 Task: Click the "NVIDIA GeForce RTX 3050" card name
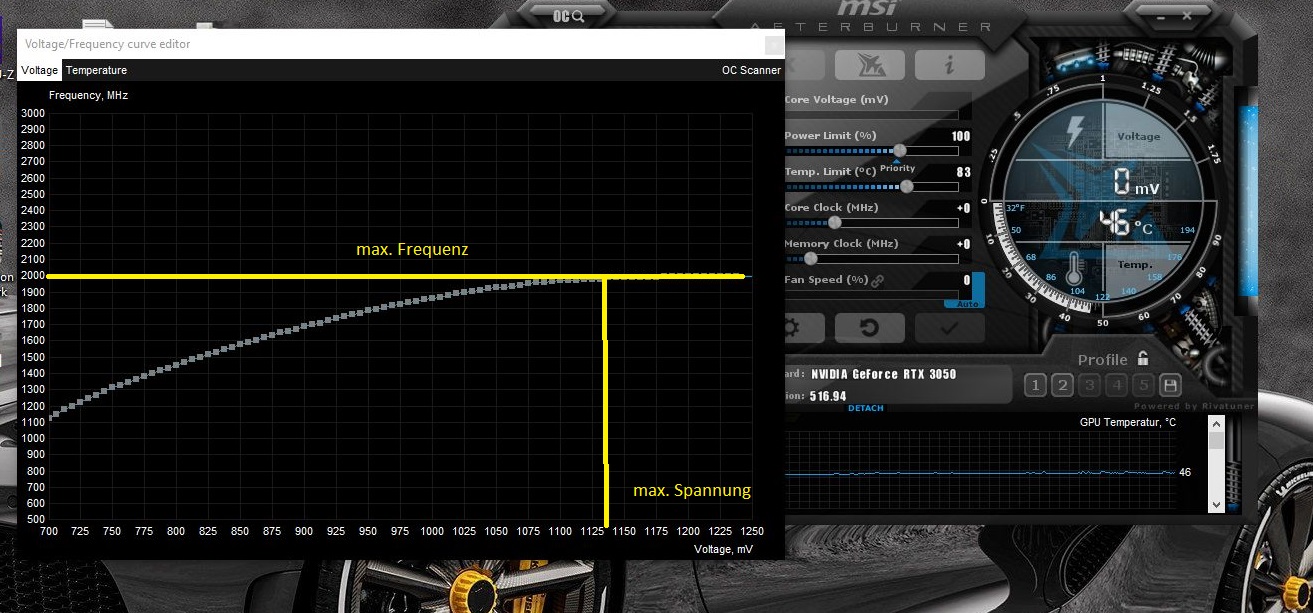pos(884,374)
